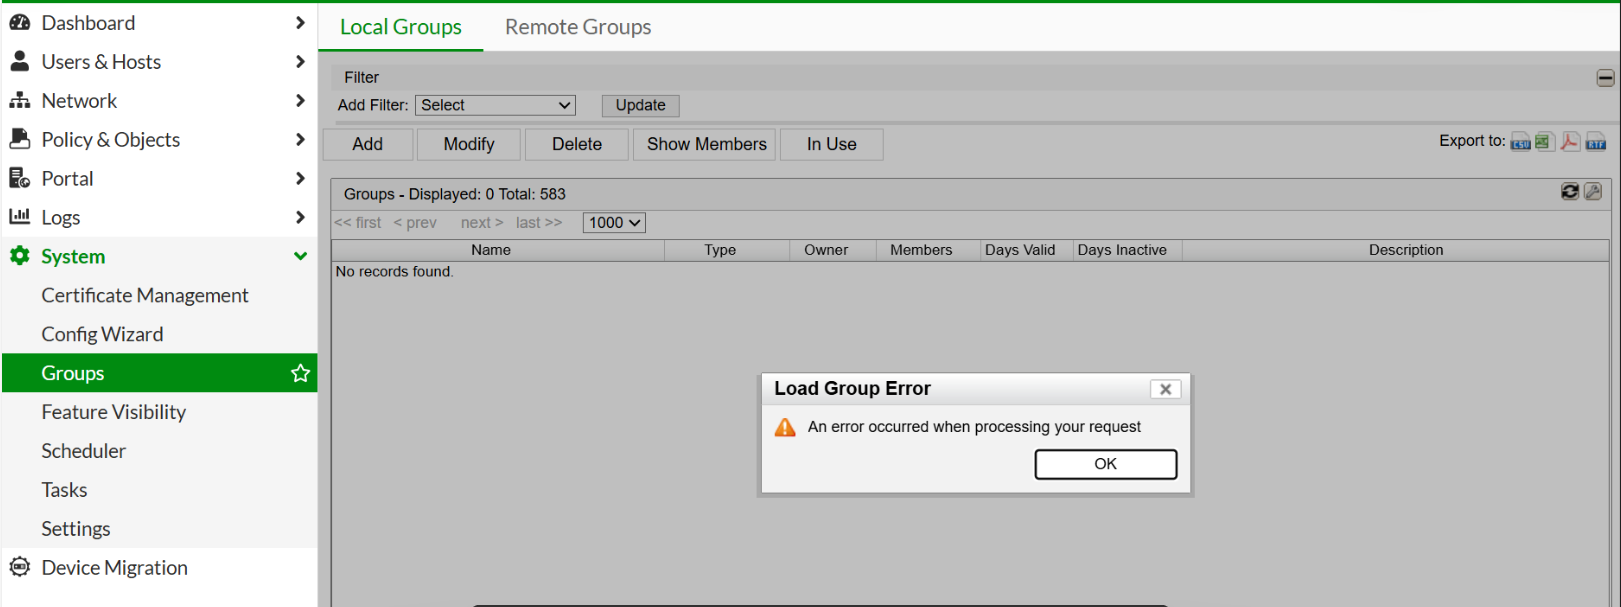
Task: Click the Logs chart icon
Action: 20,217
